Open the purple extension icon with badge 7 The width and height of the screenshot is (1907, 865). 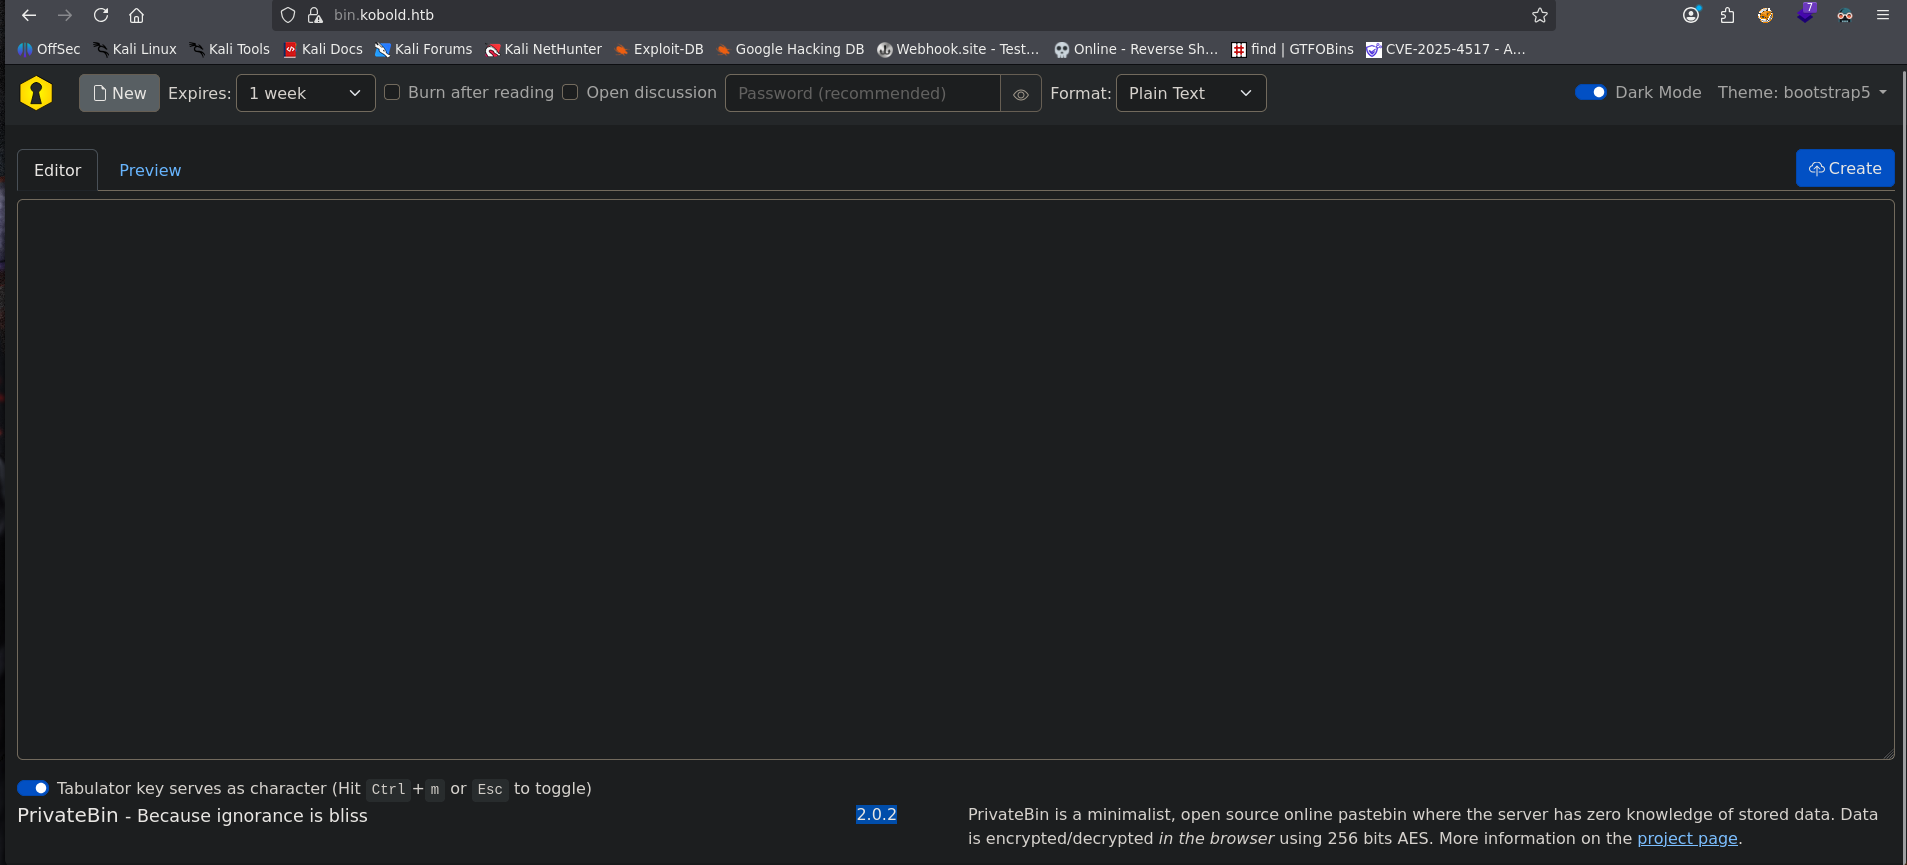(1806, 13)
